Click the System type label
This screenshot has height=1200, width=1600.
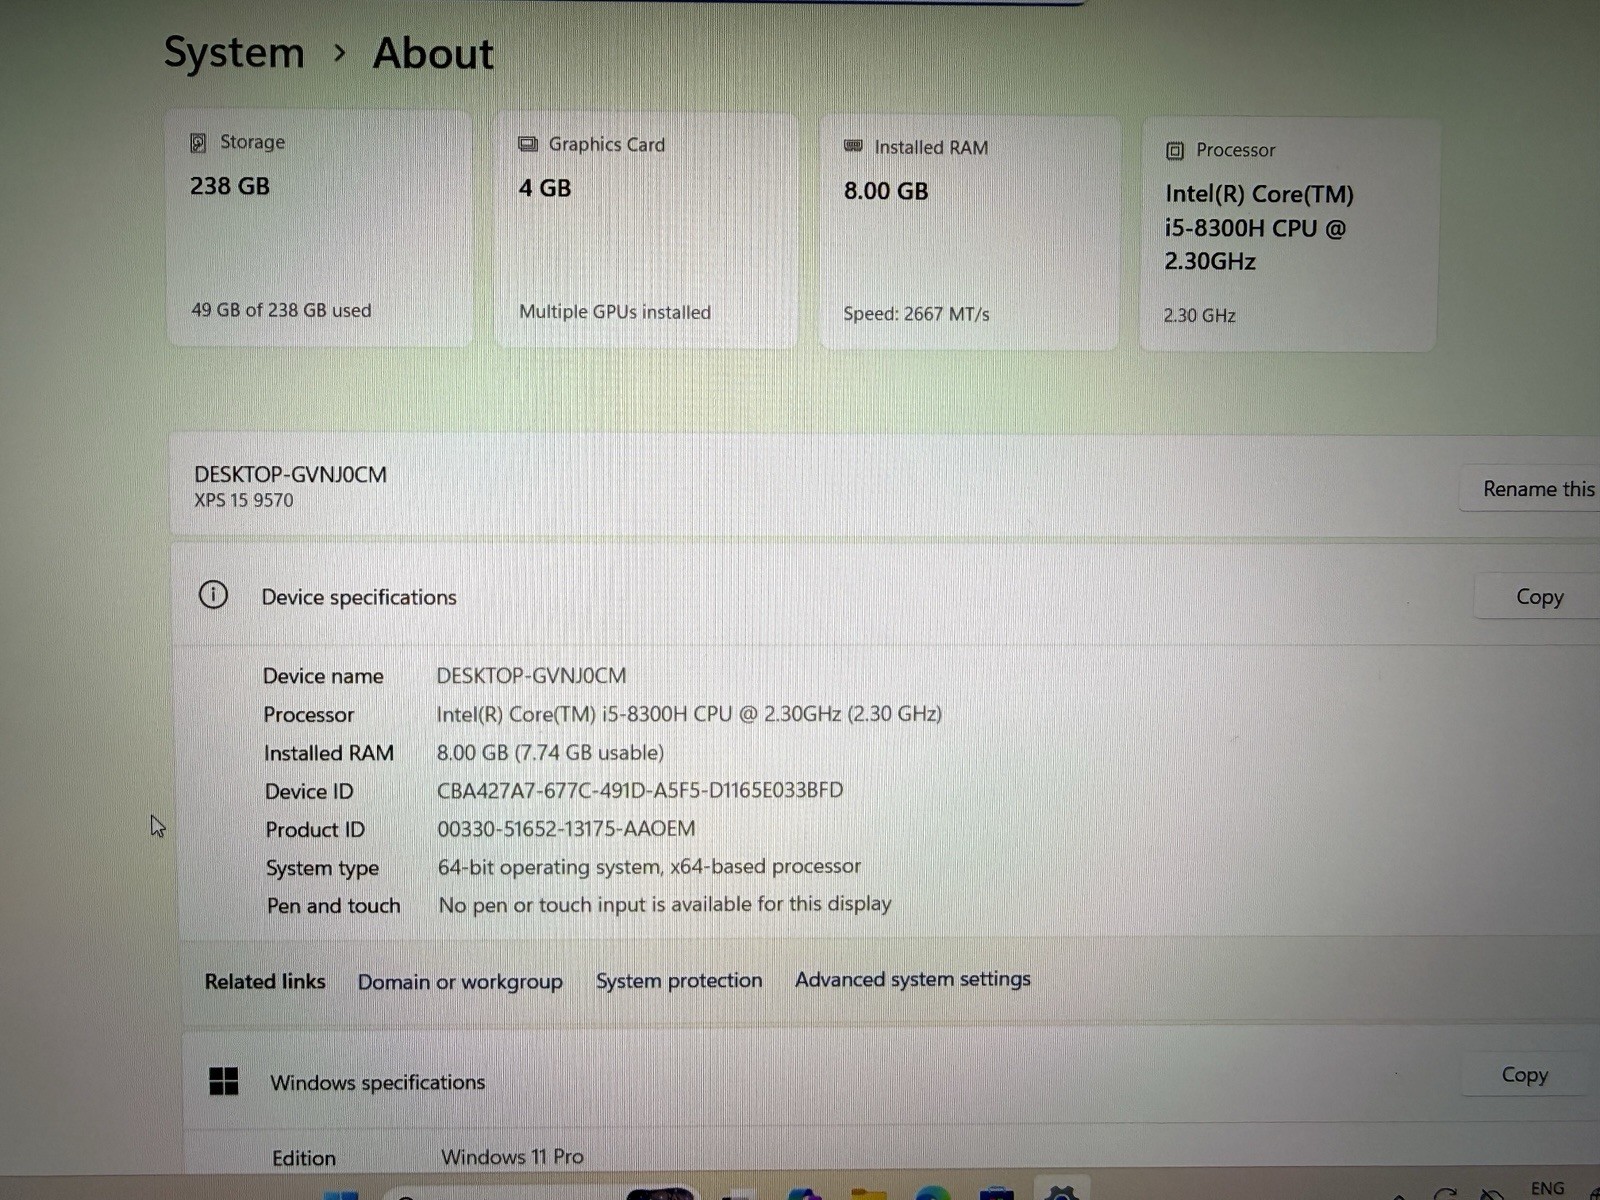[x=322, y=868]
